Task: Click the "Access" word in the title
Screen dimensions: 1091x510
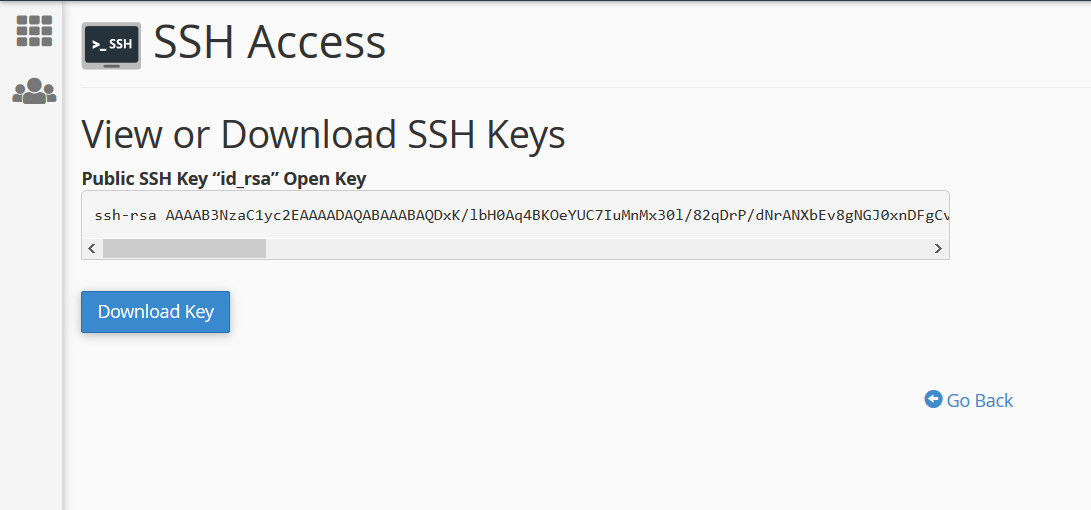Action: point(317,43)
